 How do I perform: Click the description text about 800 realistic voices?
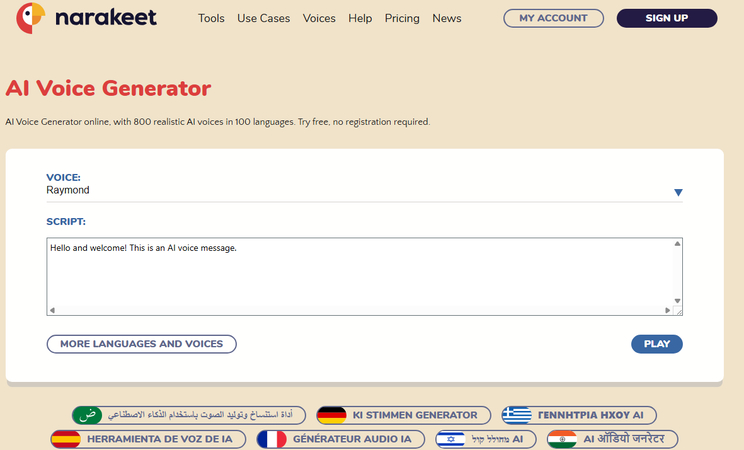(x=218, y=122)
